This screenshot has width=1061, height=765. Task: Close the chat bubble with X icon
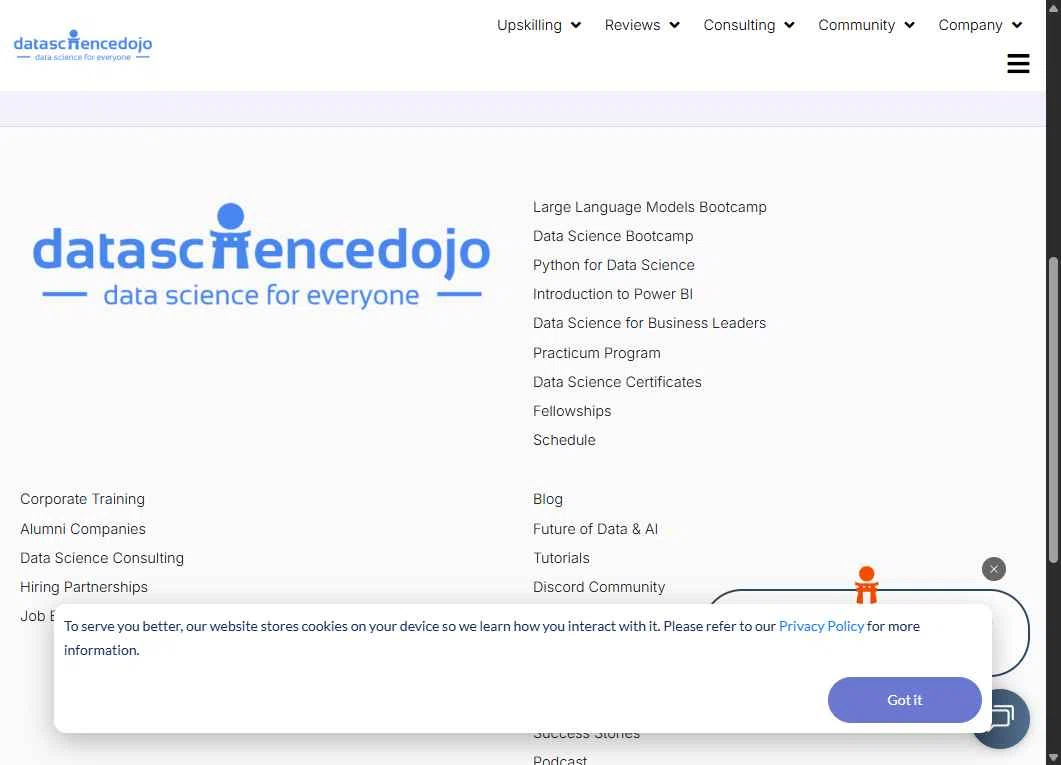(x=993, y=569)
